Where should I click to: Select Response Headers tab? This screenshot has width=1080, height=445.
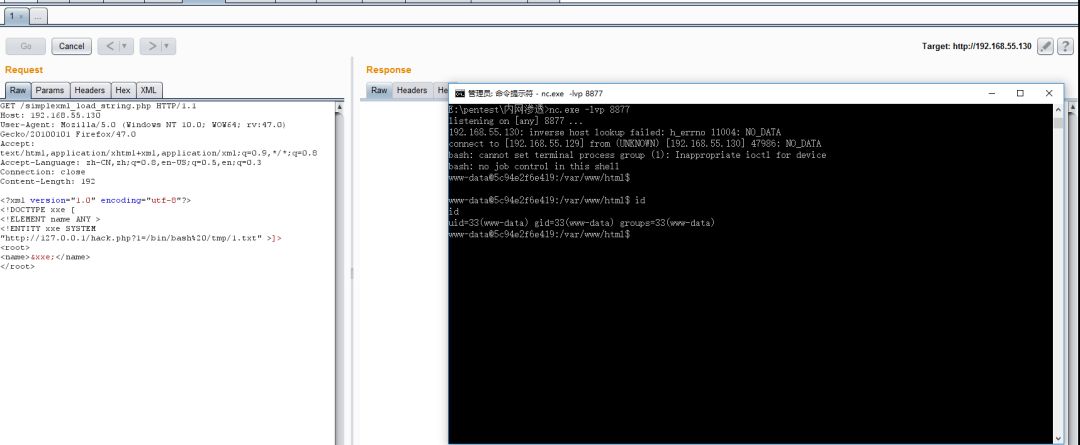click(x=412, y=90)
